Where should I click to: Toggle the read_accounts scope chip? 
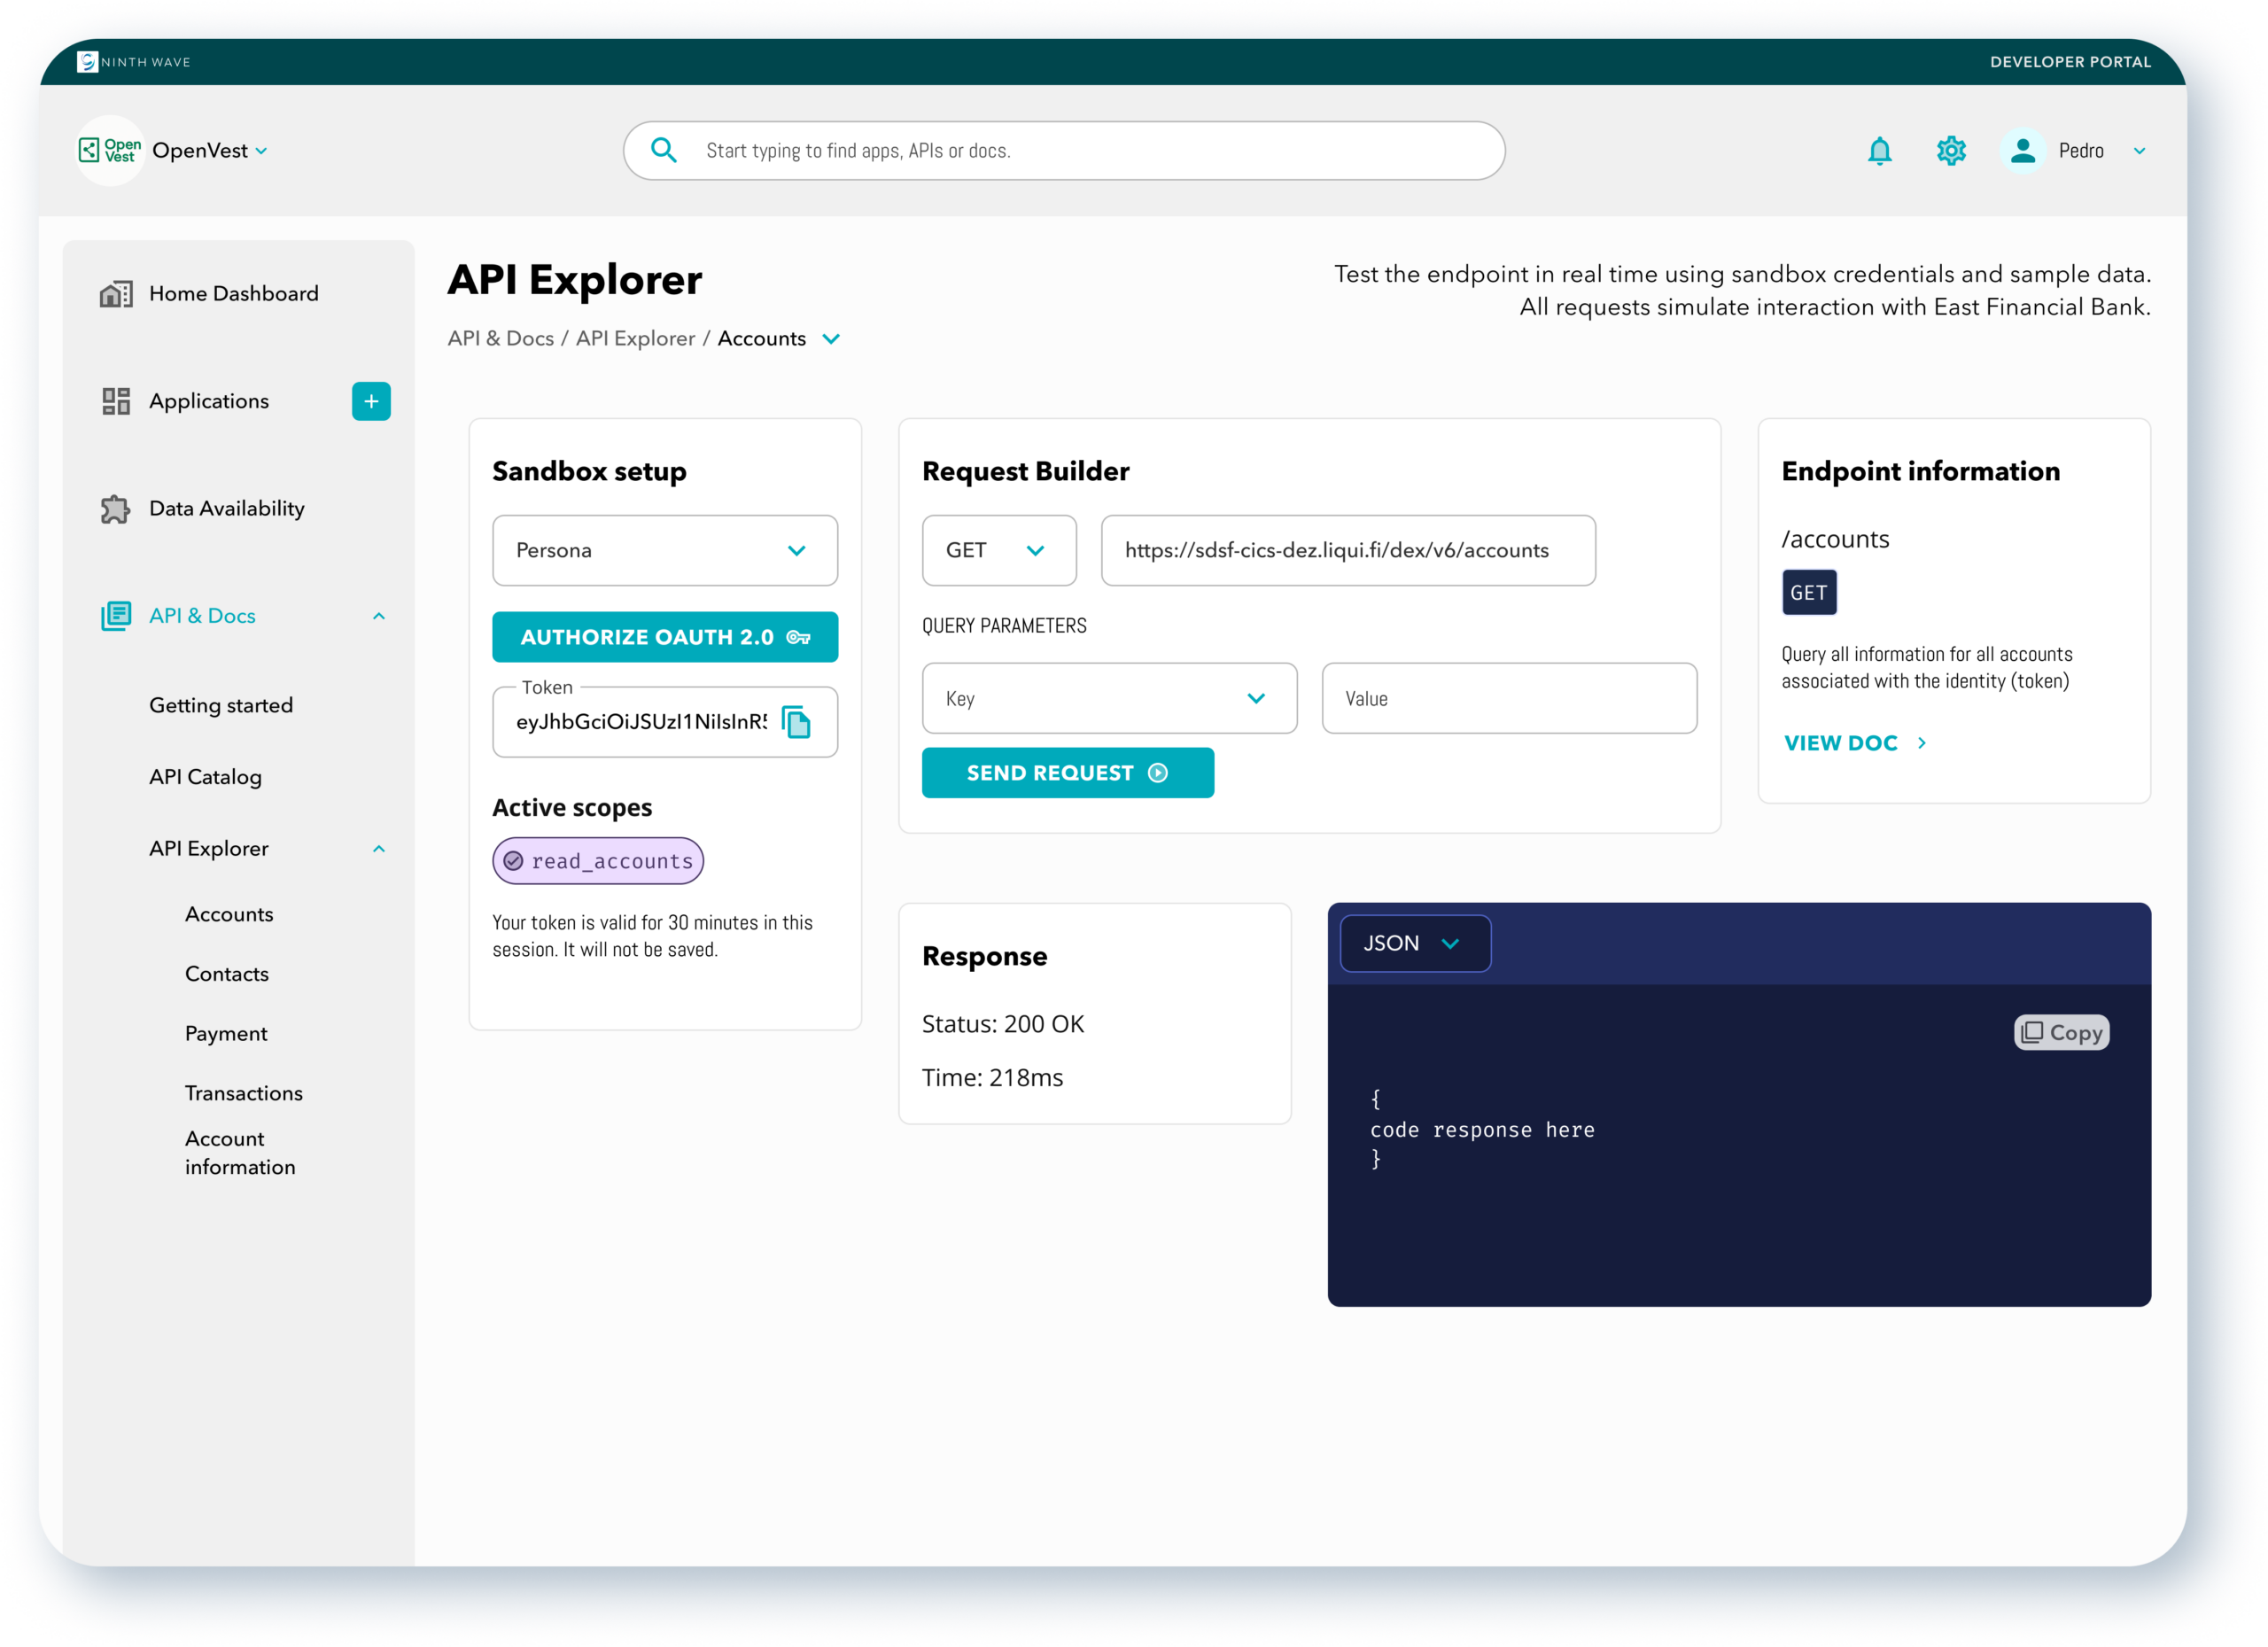click(598, 861)
